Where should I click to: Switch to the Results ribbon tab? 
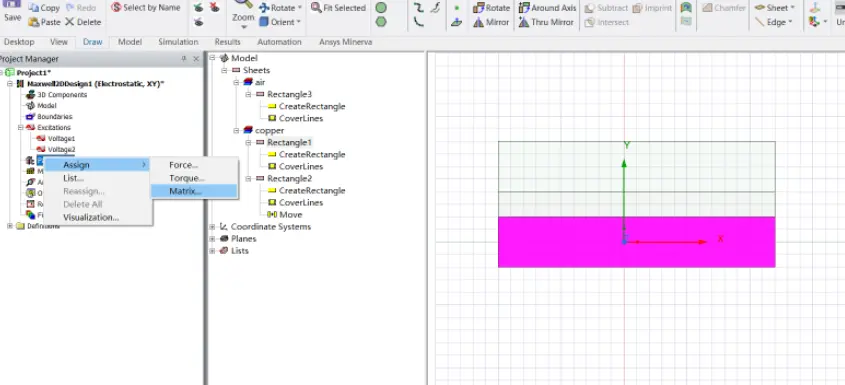pos(227,42)
